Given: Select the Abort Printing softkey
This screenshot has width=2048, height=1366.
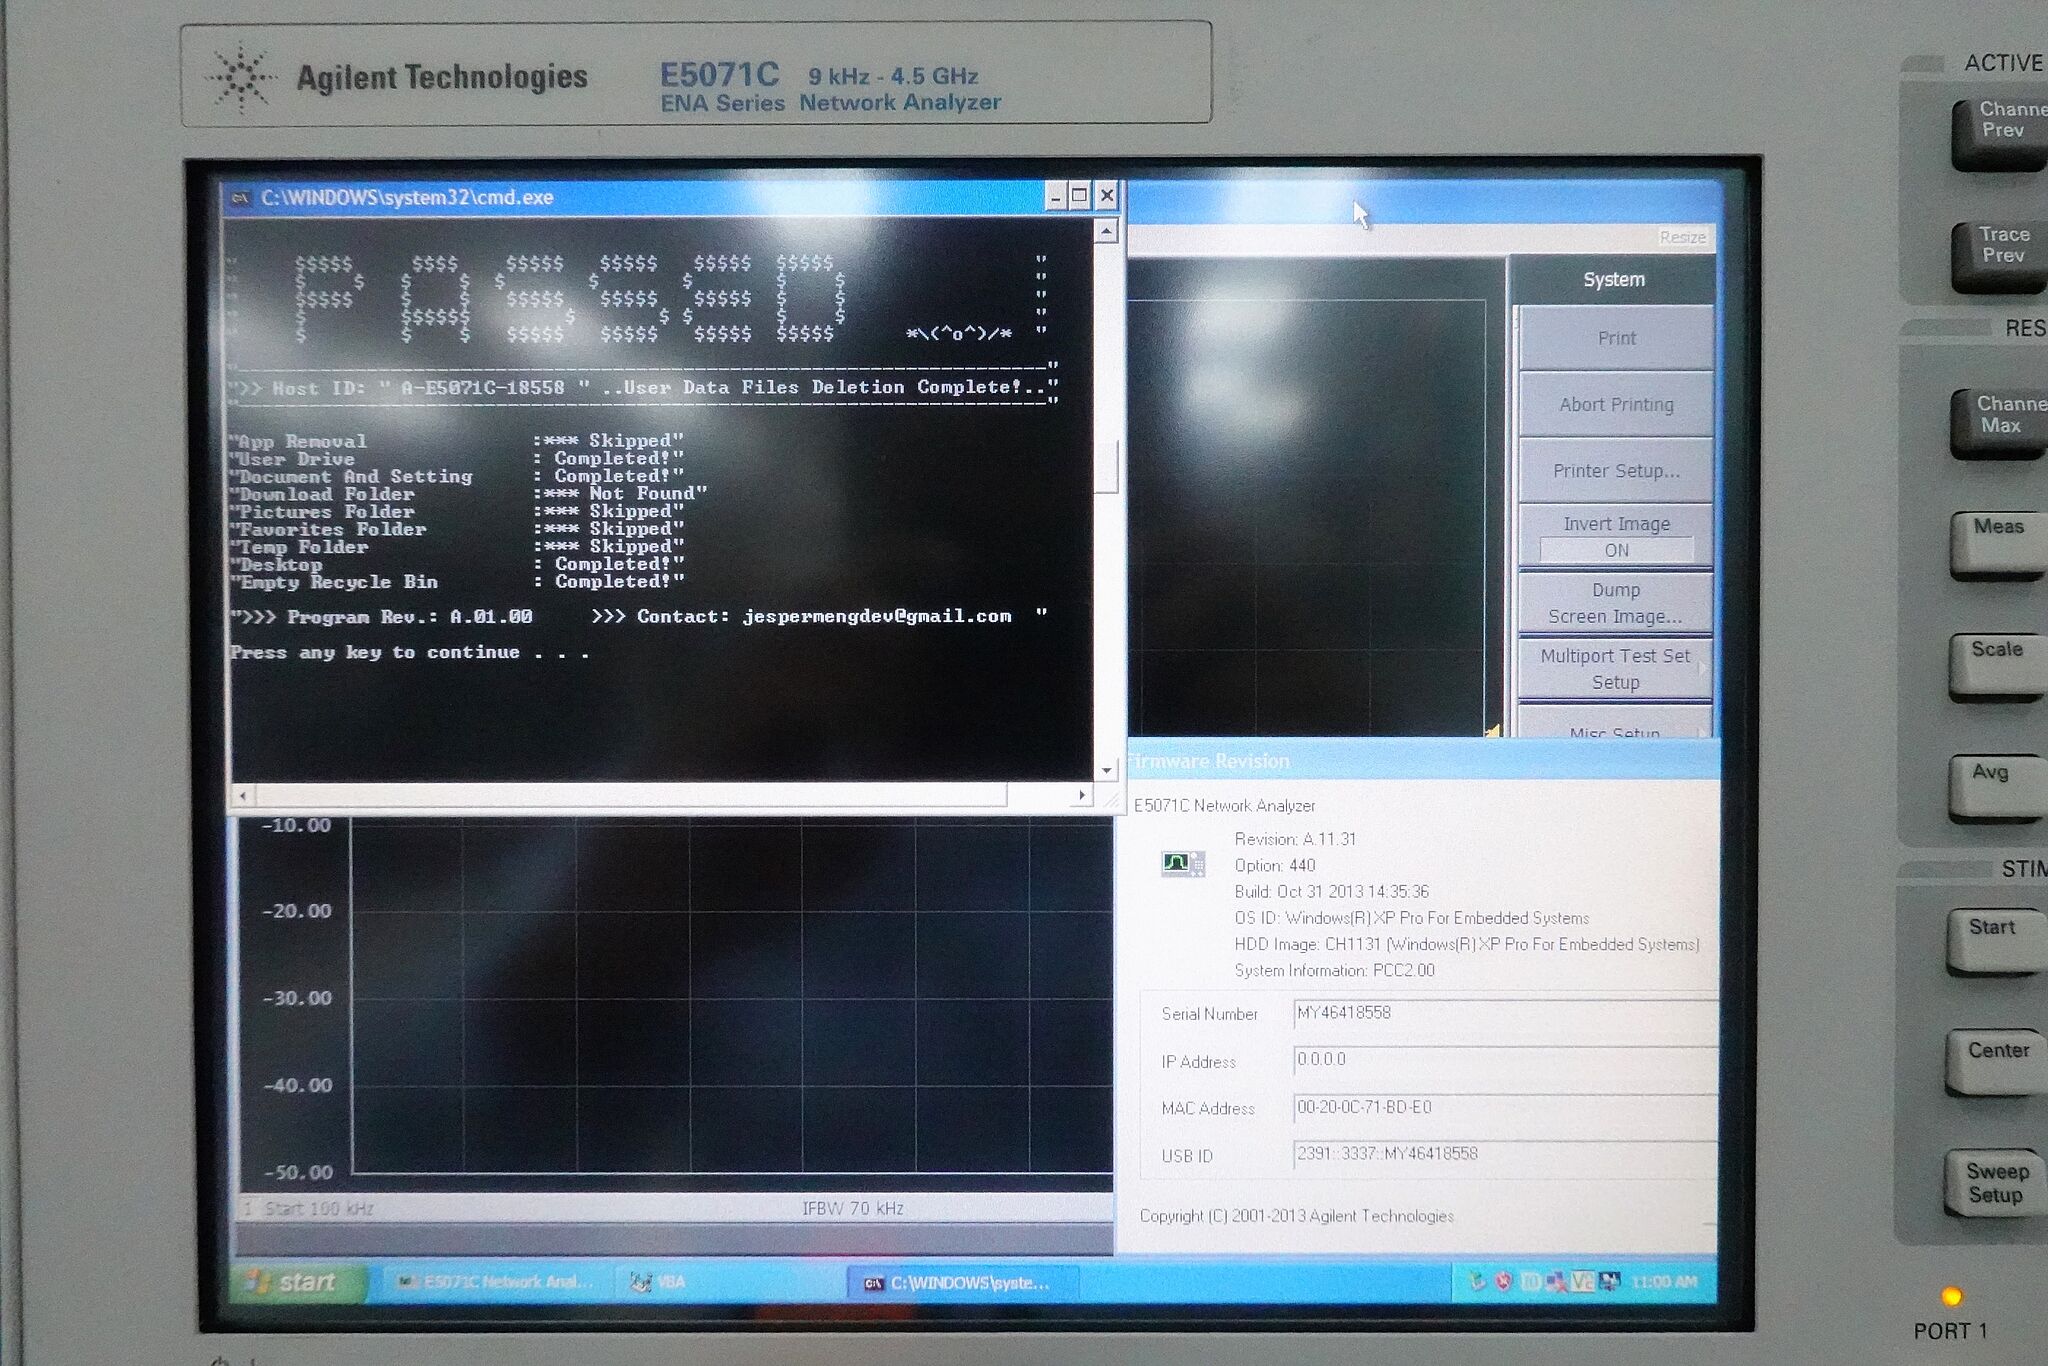Looking at the screenshot, I should click(1616, 404).
